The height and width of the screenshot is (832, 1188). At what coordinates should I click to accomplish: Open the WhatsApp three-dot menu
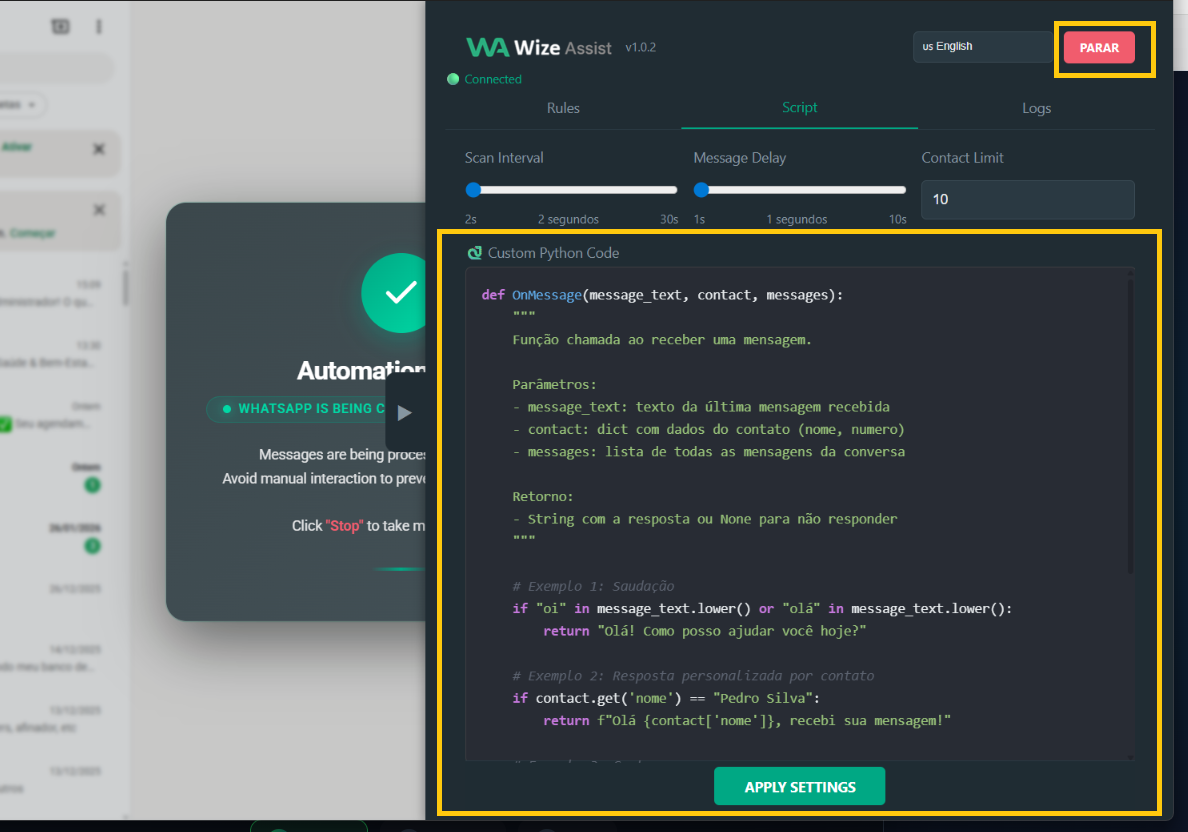coord(98,27)
